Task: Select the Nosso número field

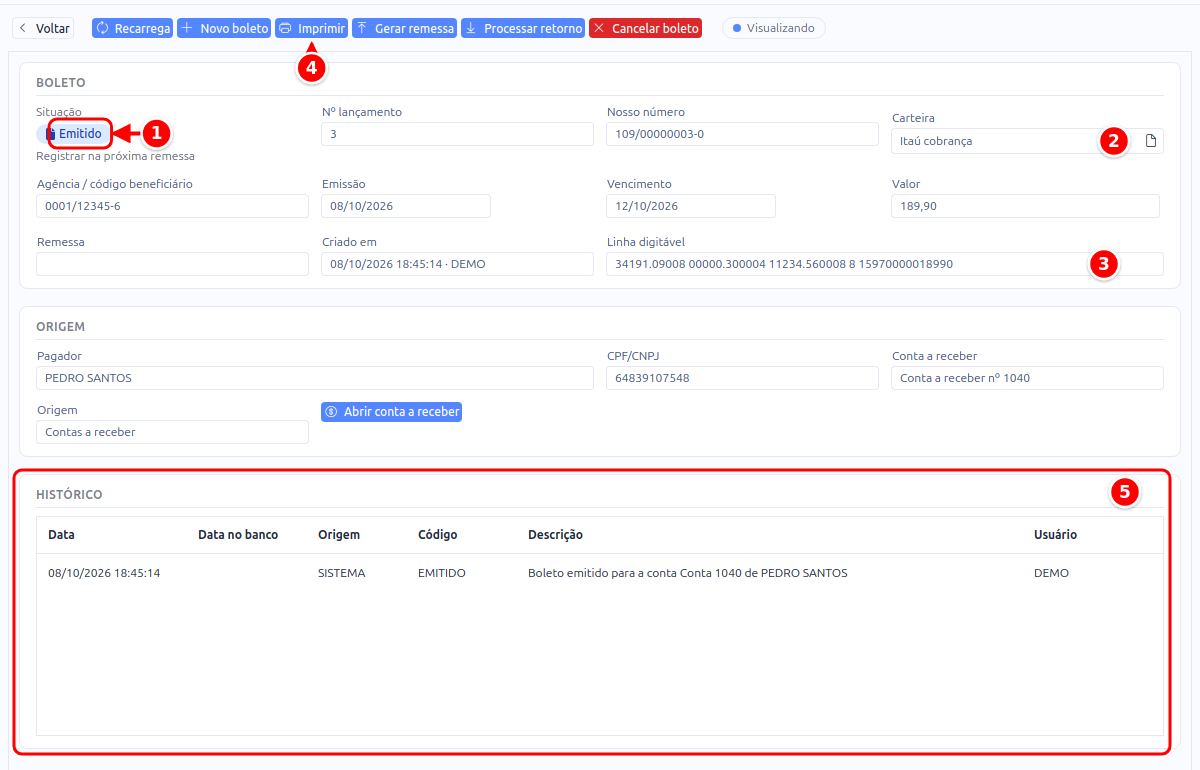Action: coord(742,134)
